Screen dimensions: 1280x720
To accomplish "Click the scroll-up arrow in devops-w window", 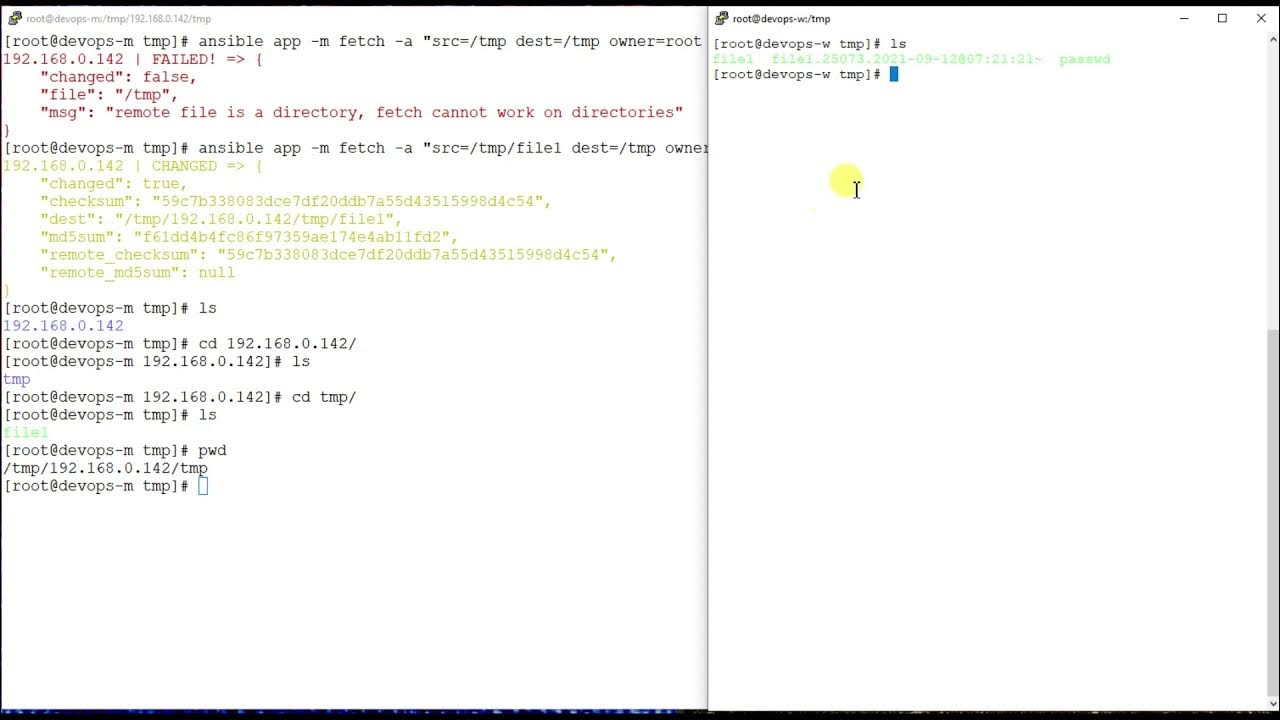I will [x=1273, y=37].
